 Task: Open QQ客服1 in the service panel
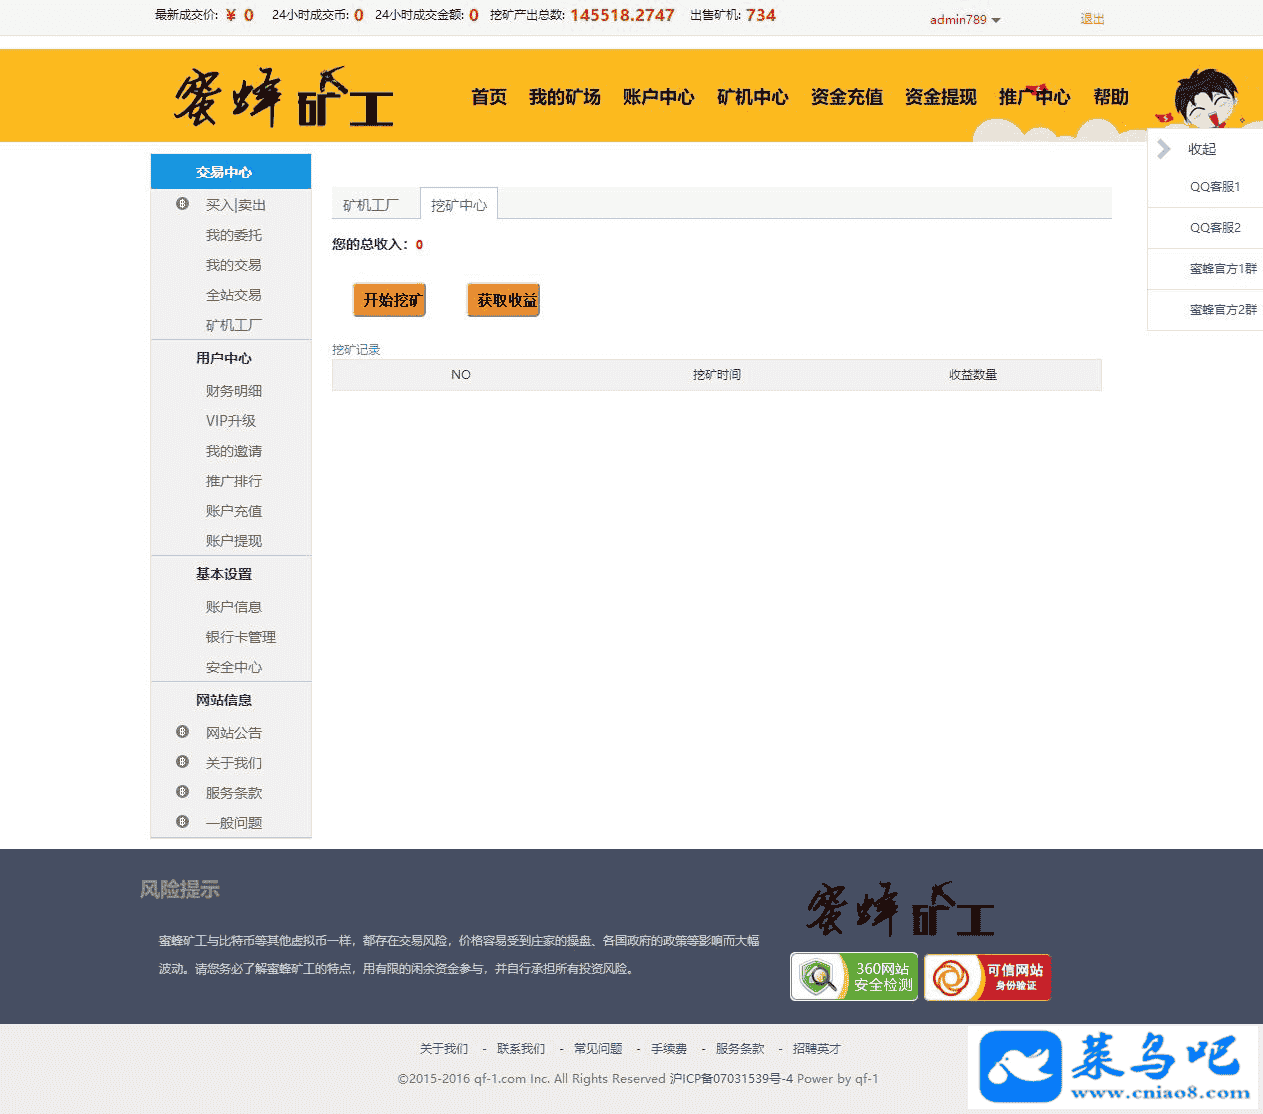(x=1214, y=187)
